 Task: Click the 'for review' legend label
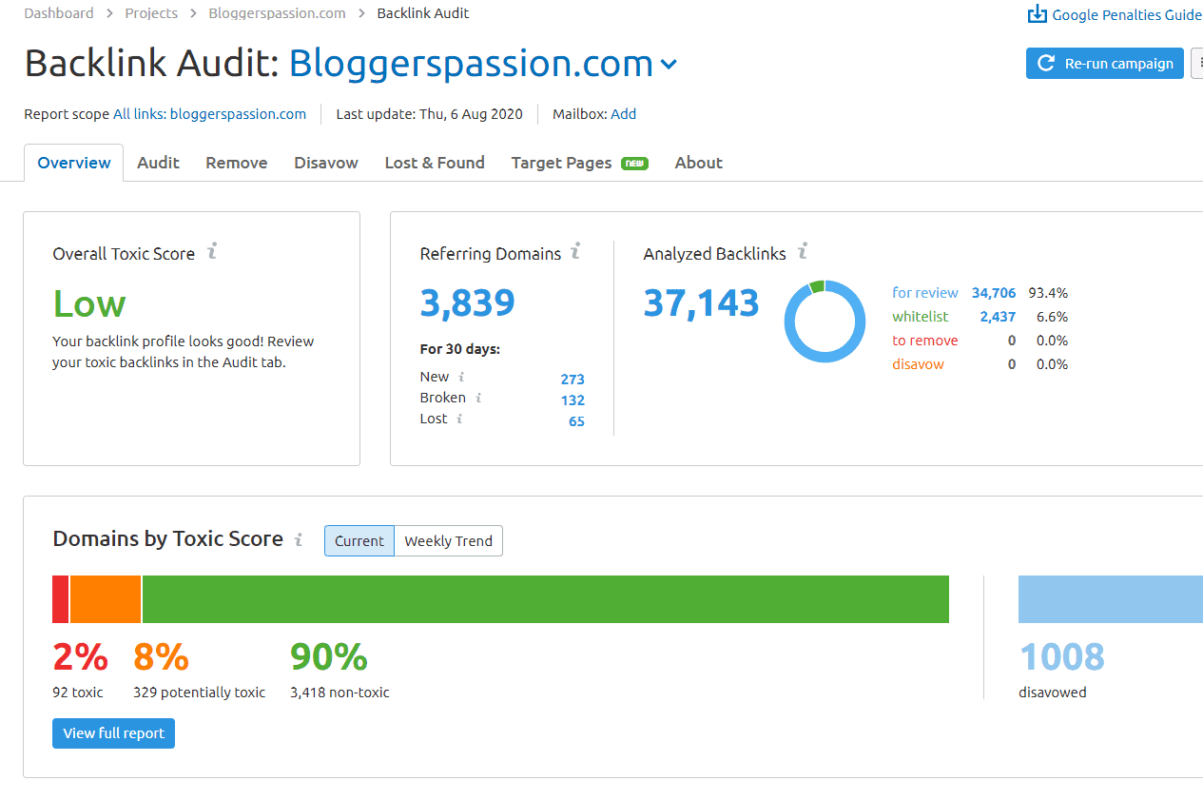pyautogui.click(x=925, y=293)
